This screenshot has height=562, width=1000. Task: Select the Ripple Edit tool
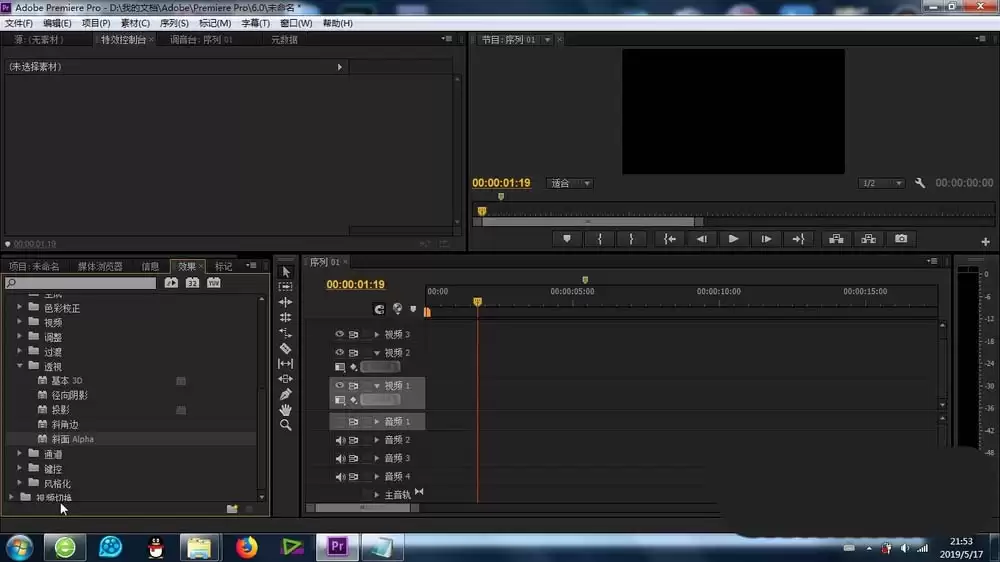[285, 302]
